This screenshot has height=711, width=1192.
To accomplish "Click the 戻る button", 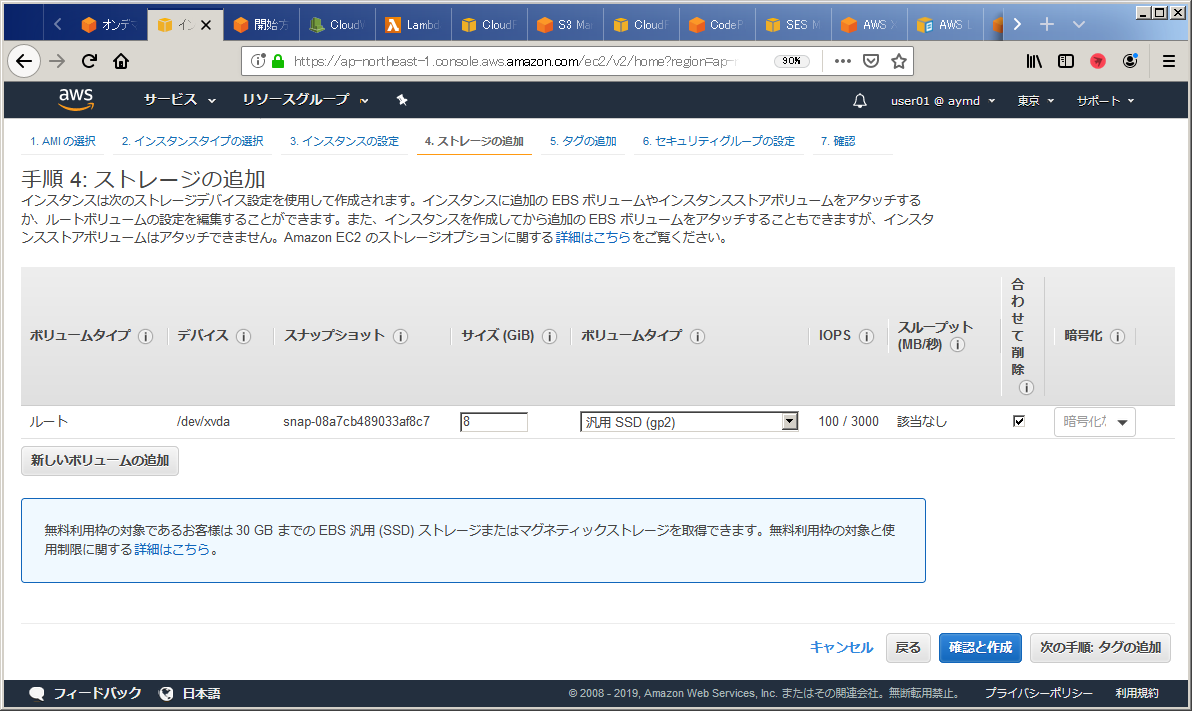I will coord(908,648).
